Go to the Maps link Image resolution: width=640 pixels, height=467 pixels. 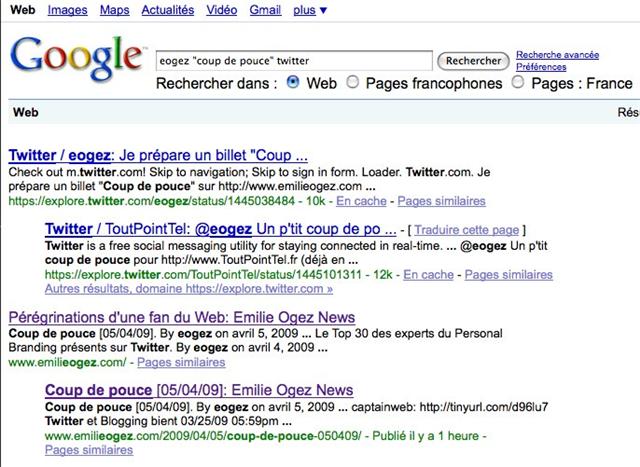tap(115, 10)
